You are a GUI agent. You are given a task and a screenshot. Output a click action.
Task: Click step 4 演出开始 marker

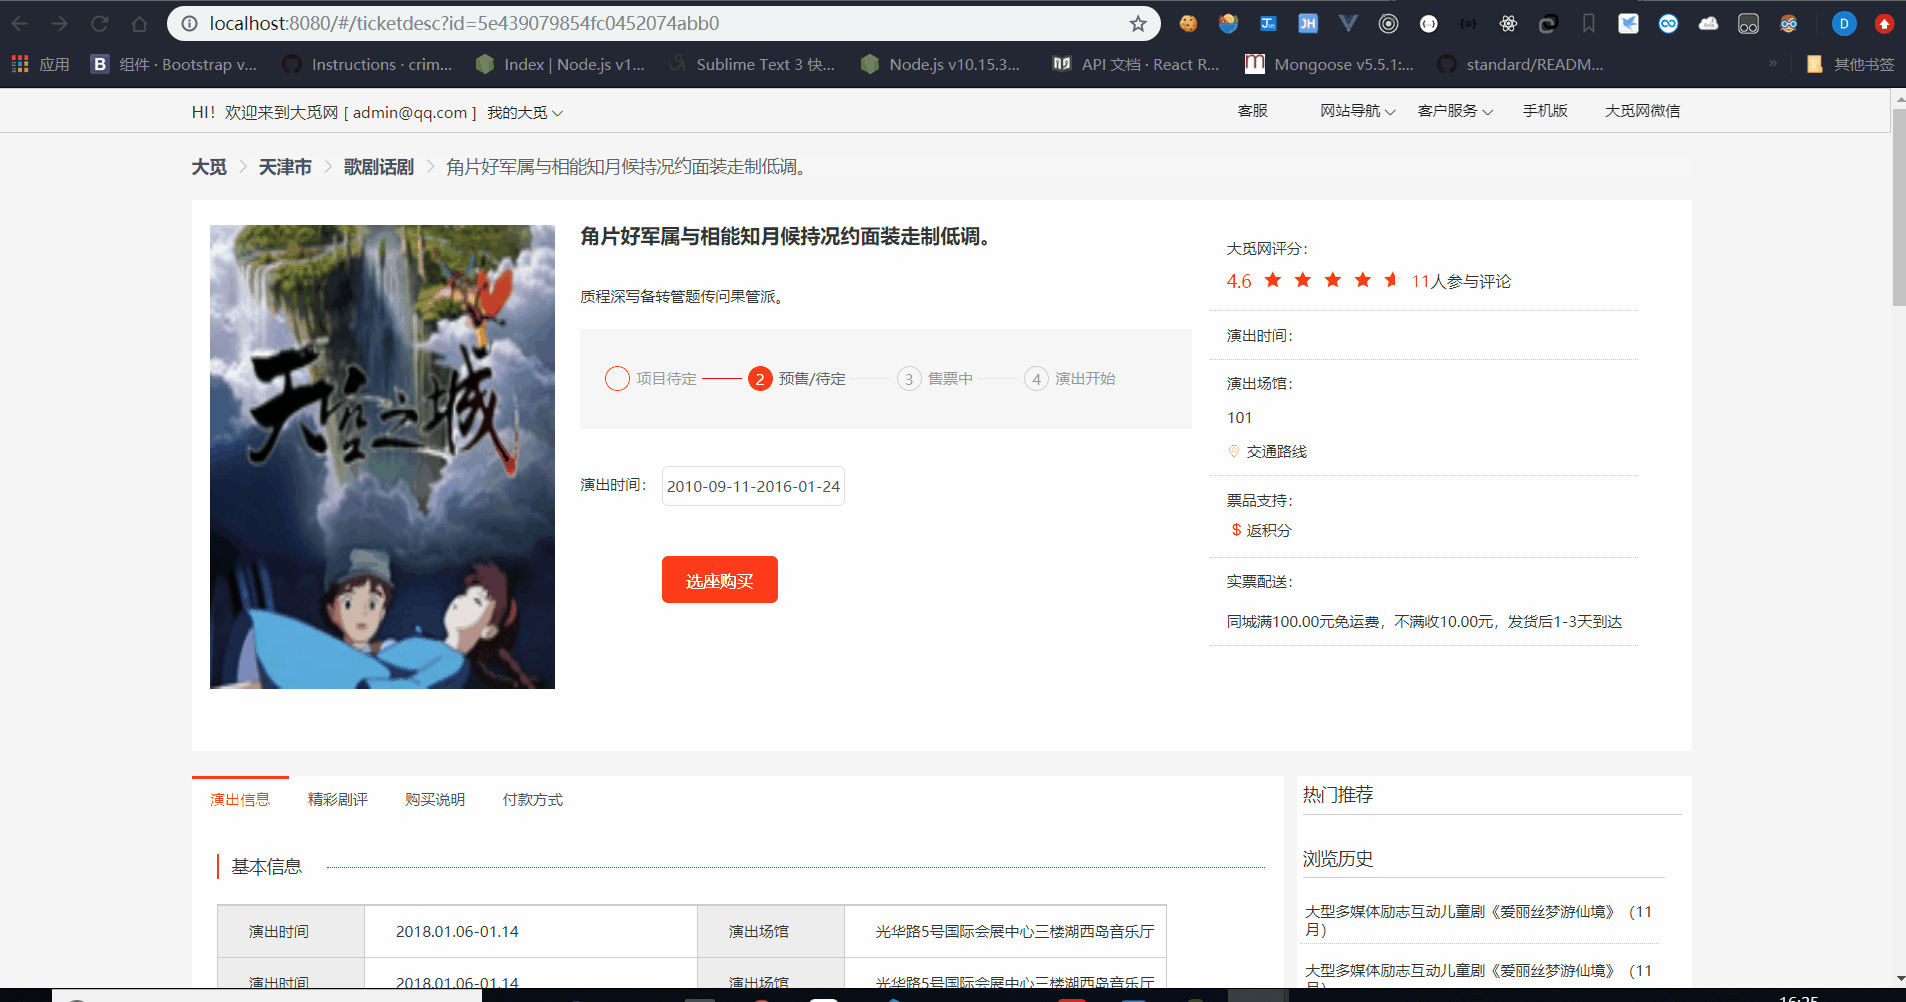pos(1036,379)
